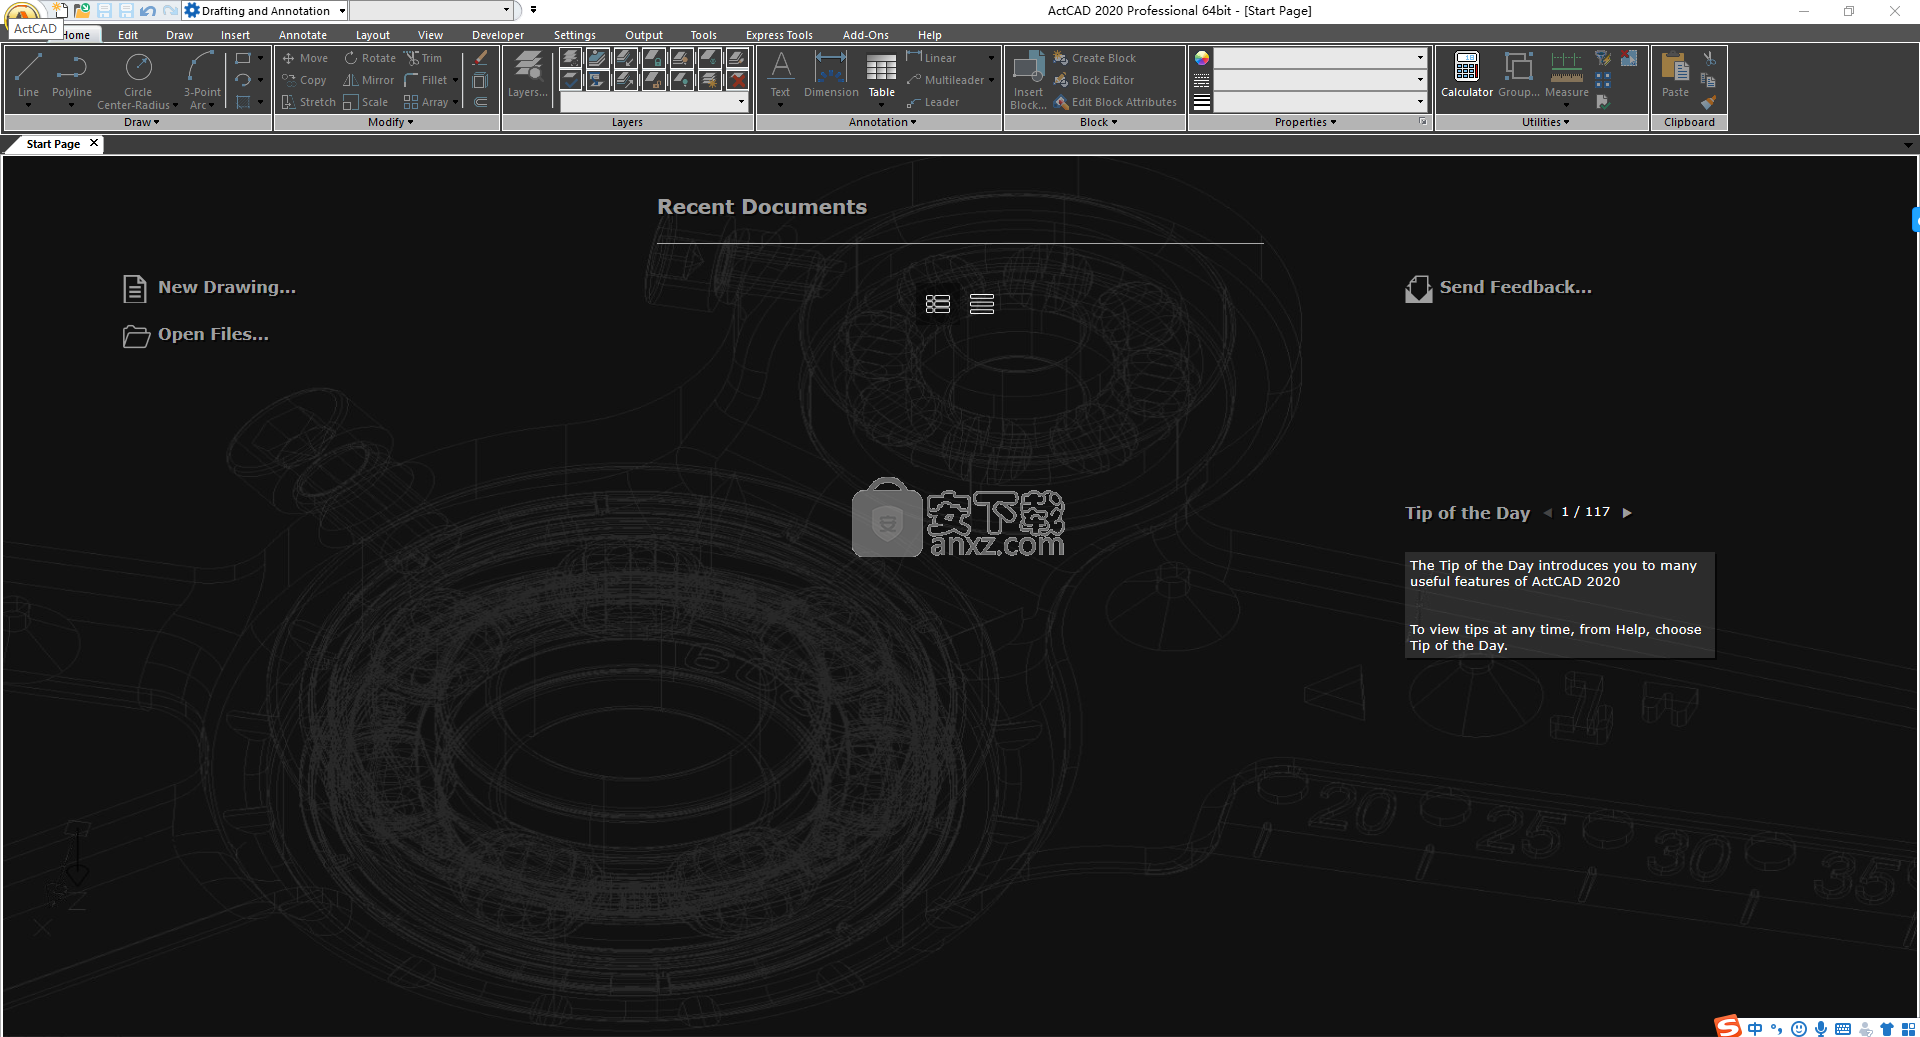Image resolution: width=1920 pixels, height=1037 pixels.
Task: Open the Add-Ons tab
Action: (866, 35)
